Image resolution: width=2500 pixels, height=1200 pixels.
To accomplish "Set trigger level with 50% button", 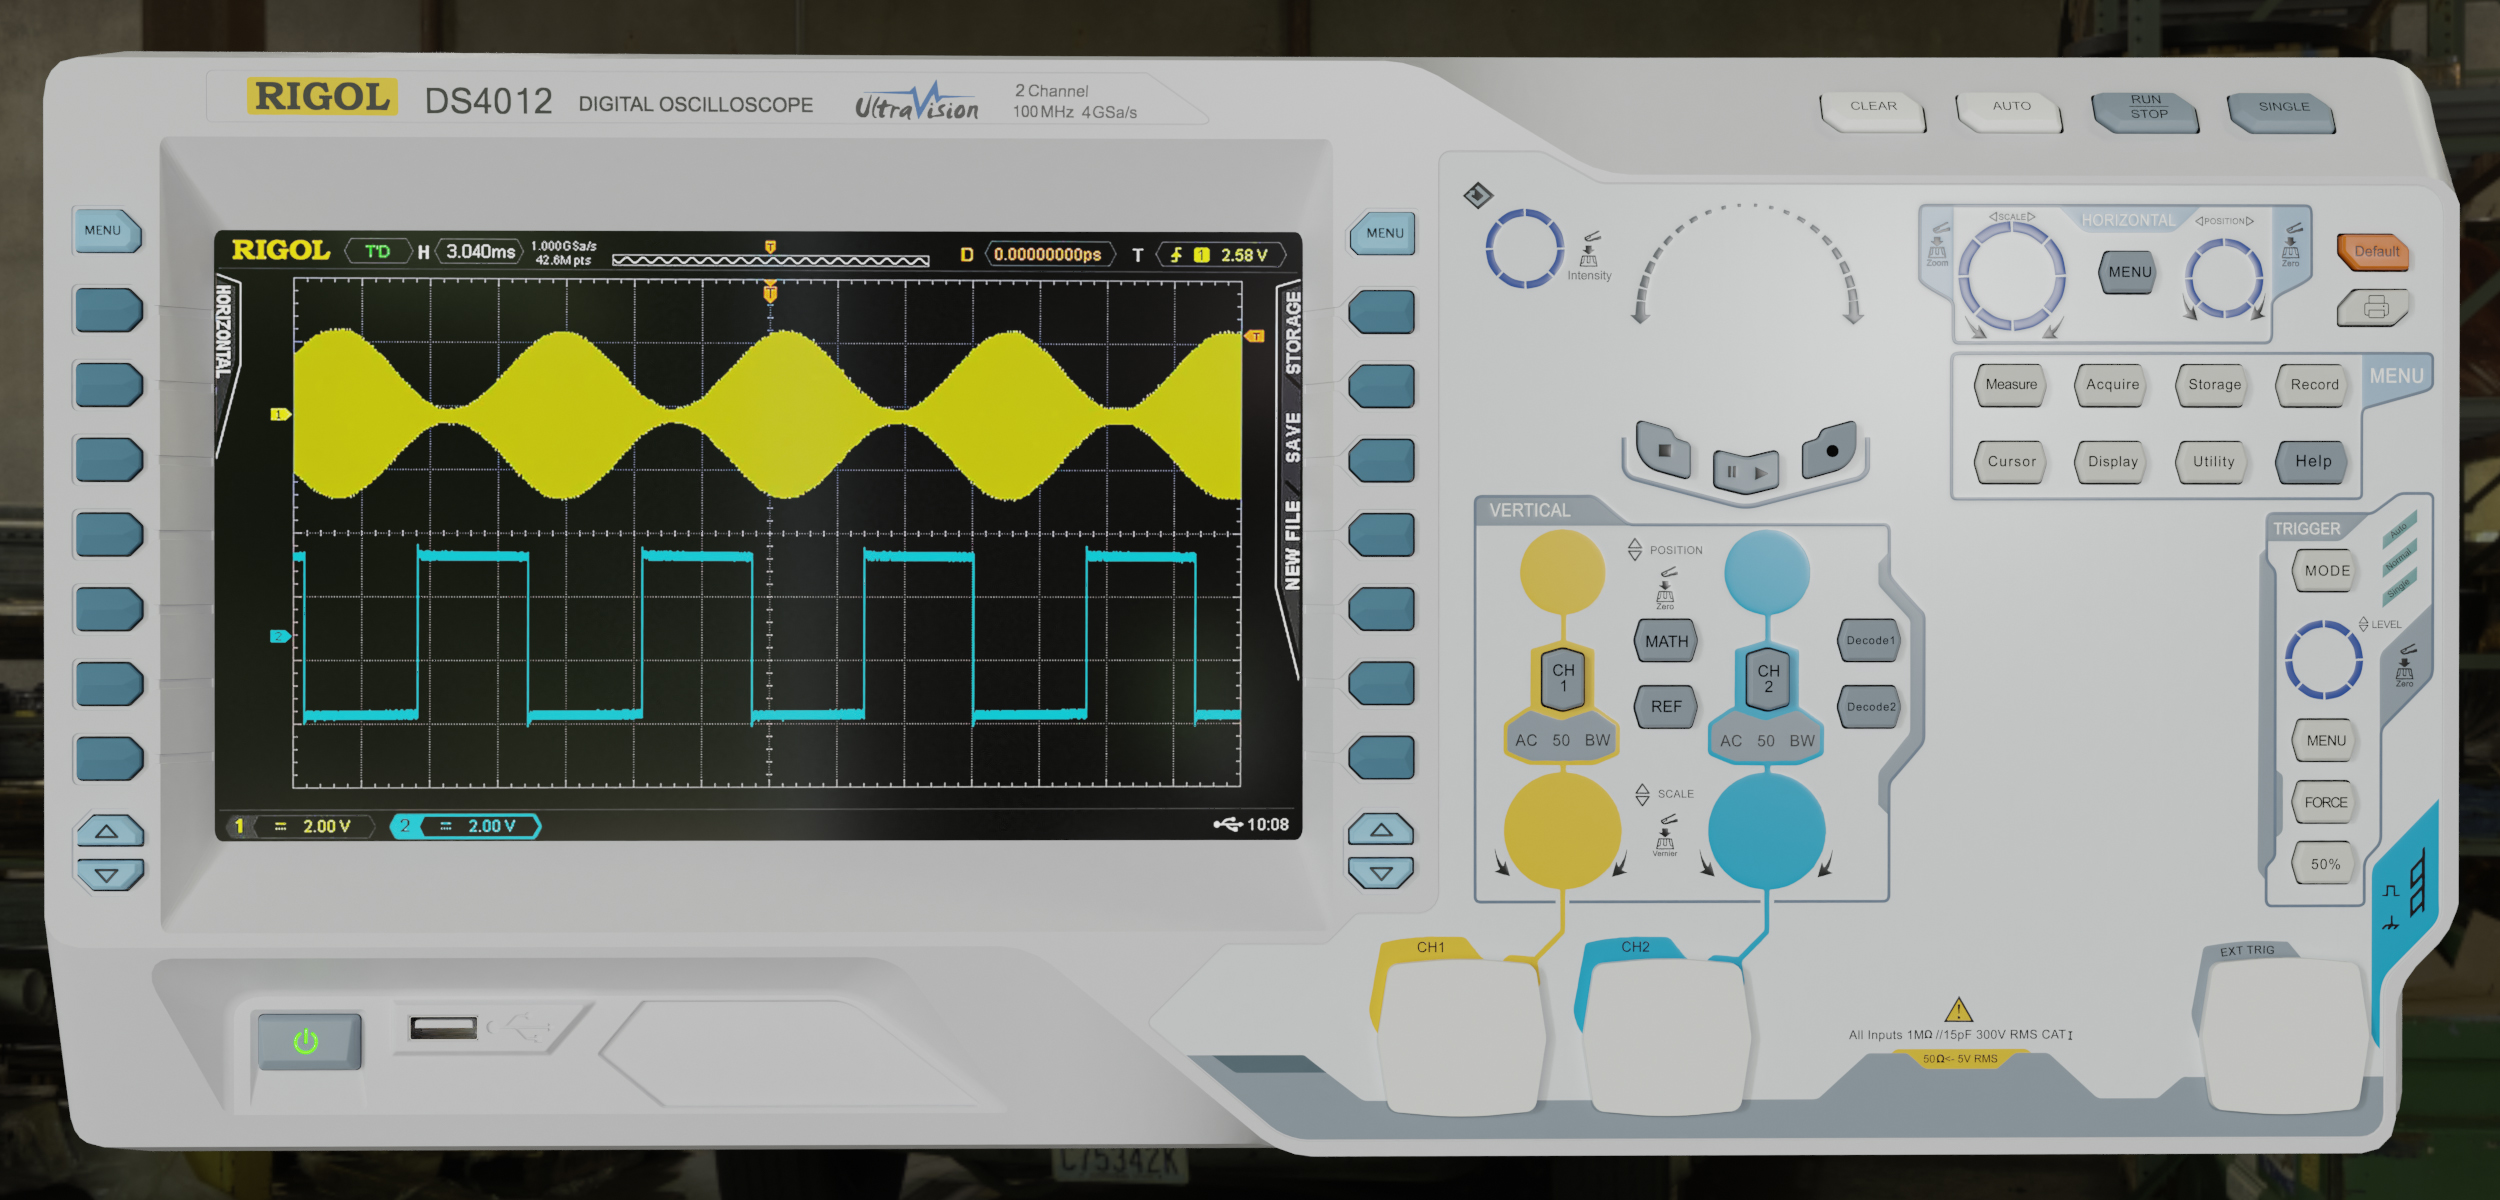I will (x=2326, y=865).
